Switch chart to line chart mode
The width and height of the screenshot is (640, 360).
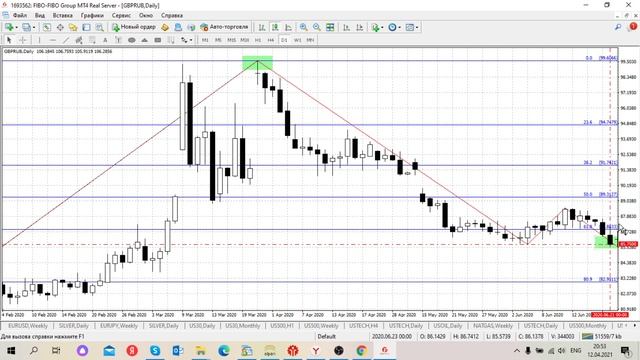(288, 27)
